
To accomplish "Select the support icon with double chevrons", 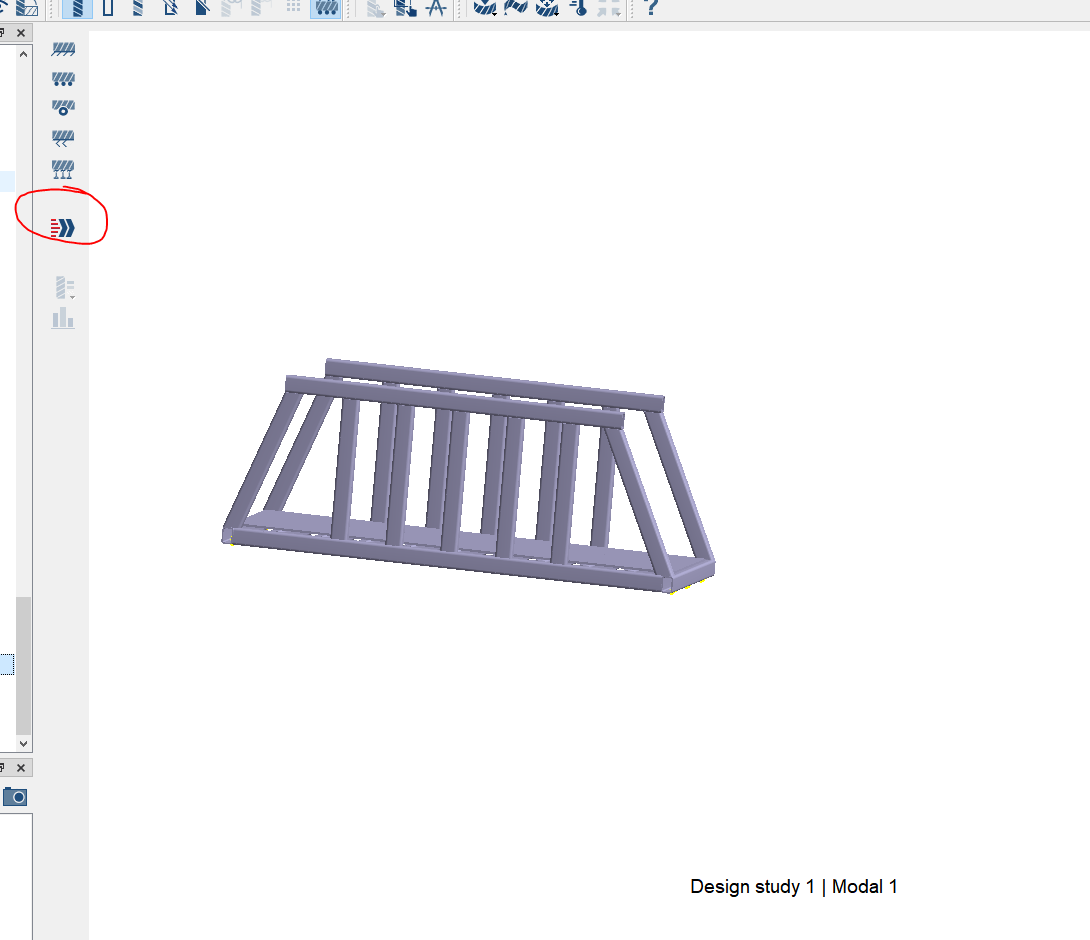I will pos(64,138).
